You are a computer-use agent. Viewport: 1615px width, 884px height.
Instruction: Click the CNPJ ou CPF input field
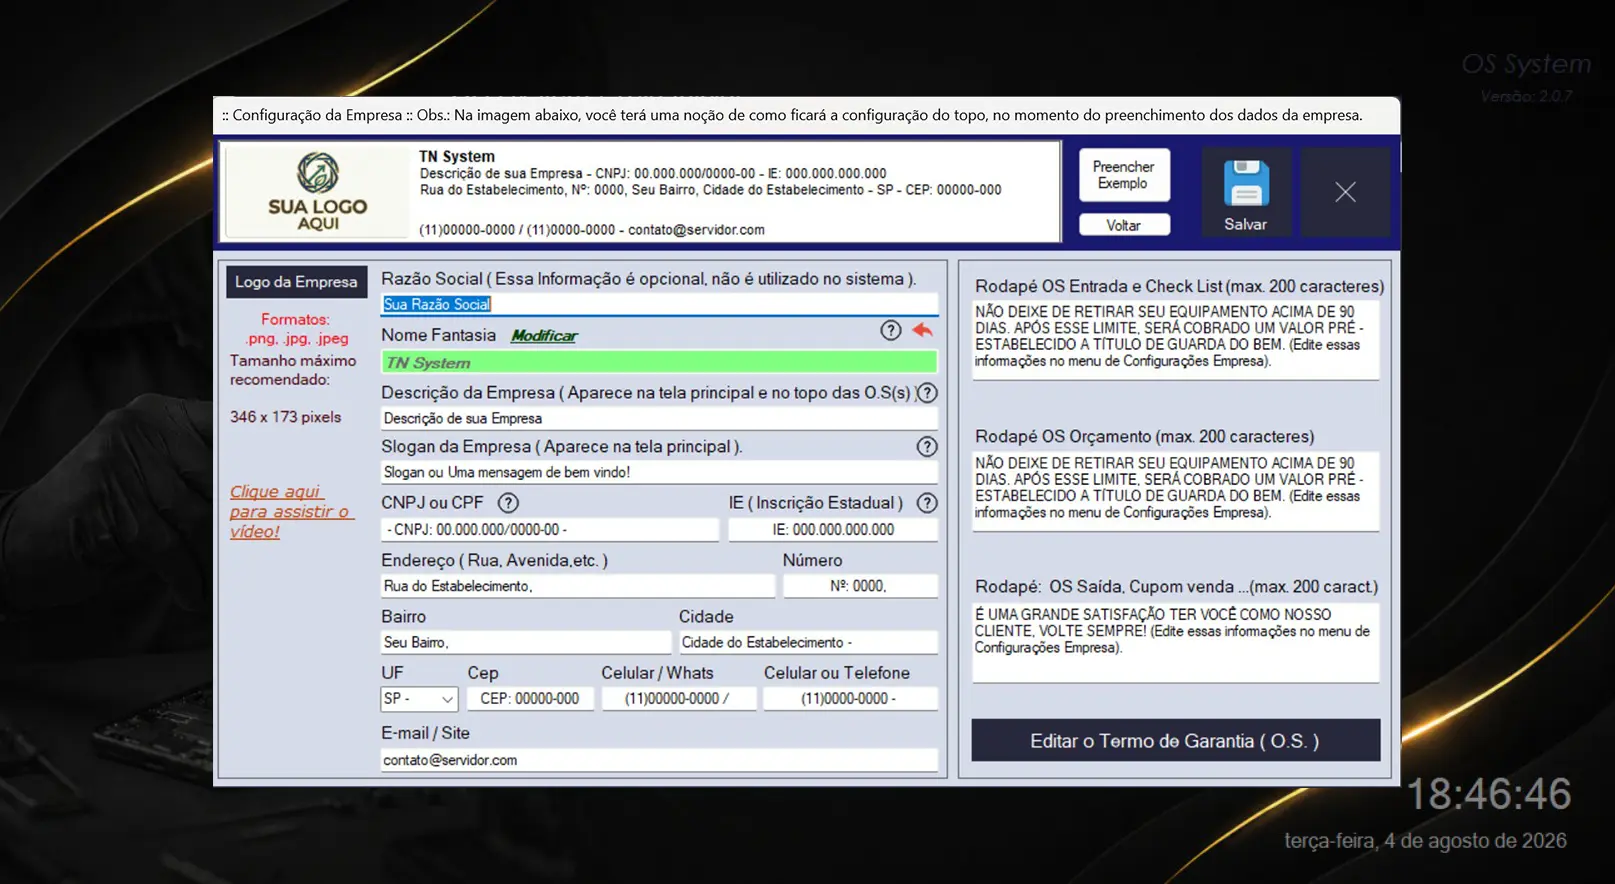coord(549,529)
